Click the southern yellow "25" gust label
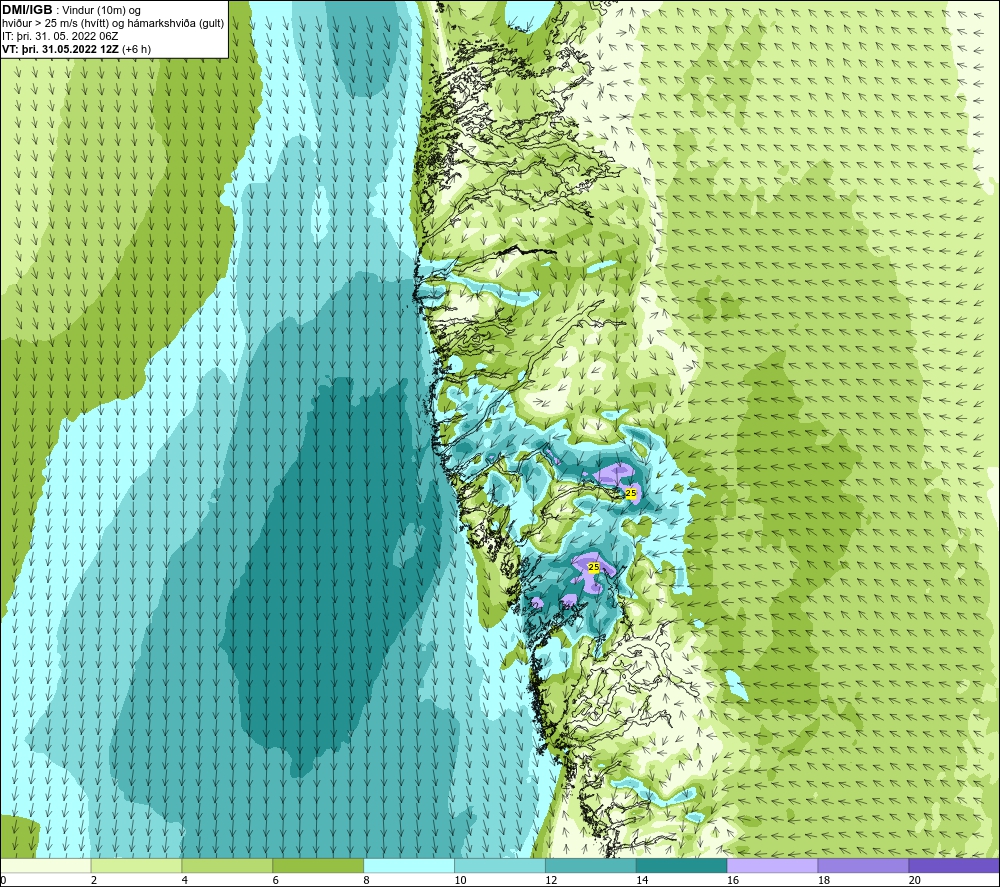This screenshot has height=887, width=1000. (594, 567)
